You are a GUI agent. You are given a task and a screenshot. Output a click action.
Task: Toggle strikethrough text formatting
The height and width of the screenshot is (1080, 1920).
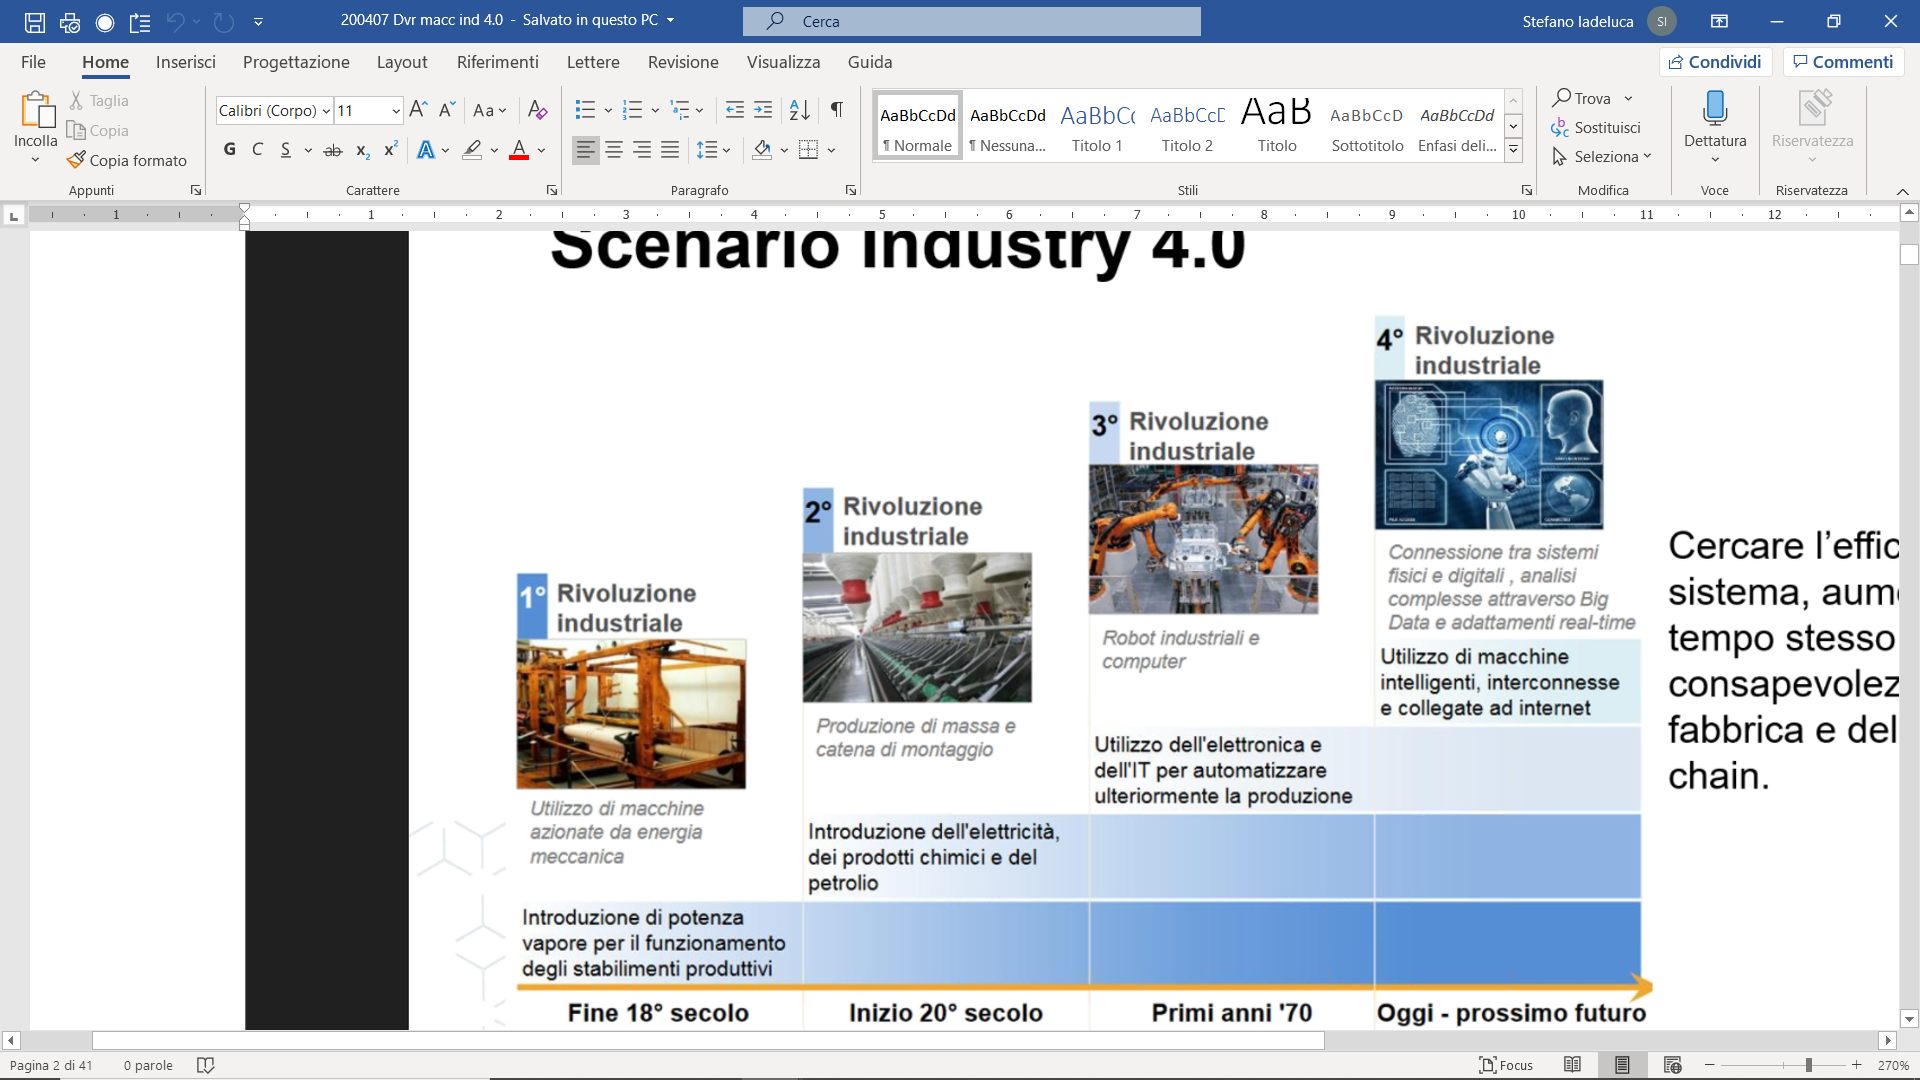click(x=333, y=150)
